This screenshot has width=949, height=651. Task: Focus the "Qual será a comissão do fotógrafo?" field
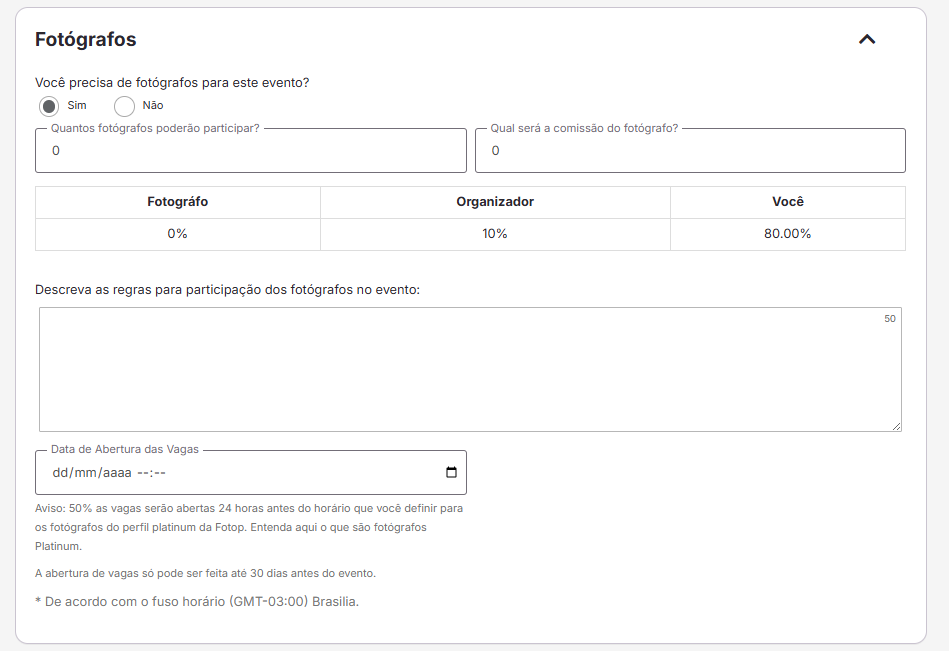[x=690, y=151]
